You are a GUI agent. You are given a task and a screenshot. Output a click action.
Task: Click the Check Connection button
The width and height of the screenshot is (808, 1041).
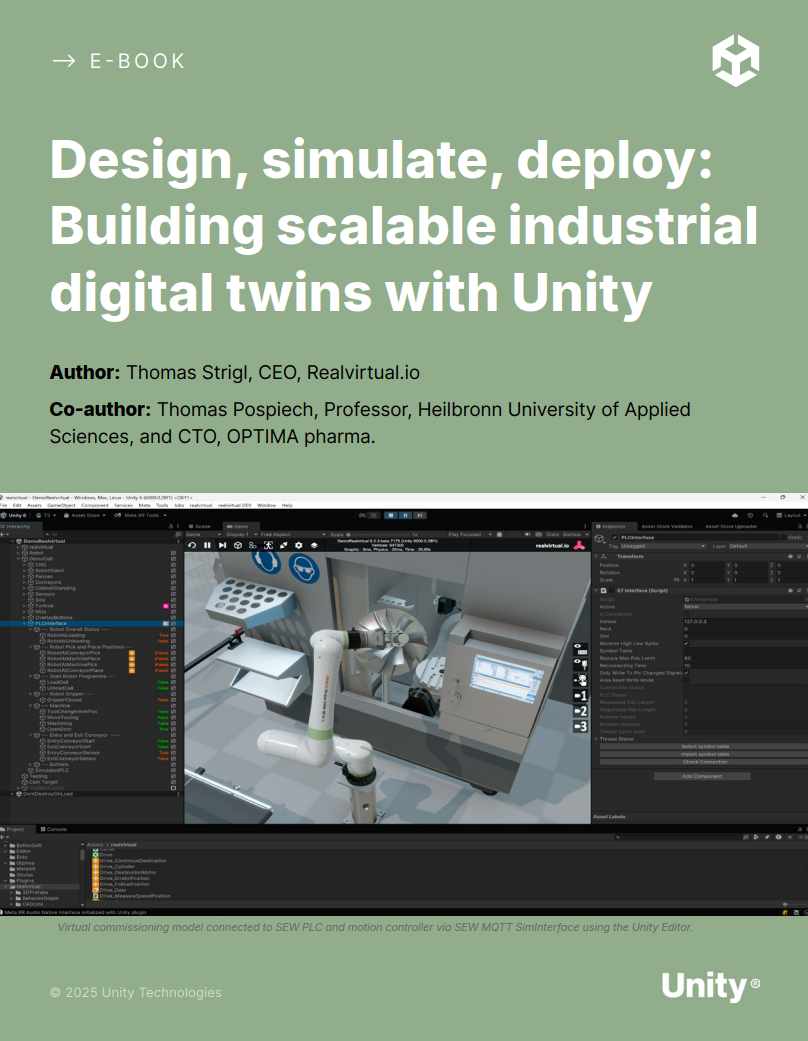703,761
